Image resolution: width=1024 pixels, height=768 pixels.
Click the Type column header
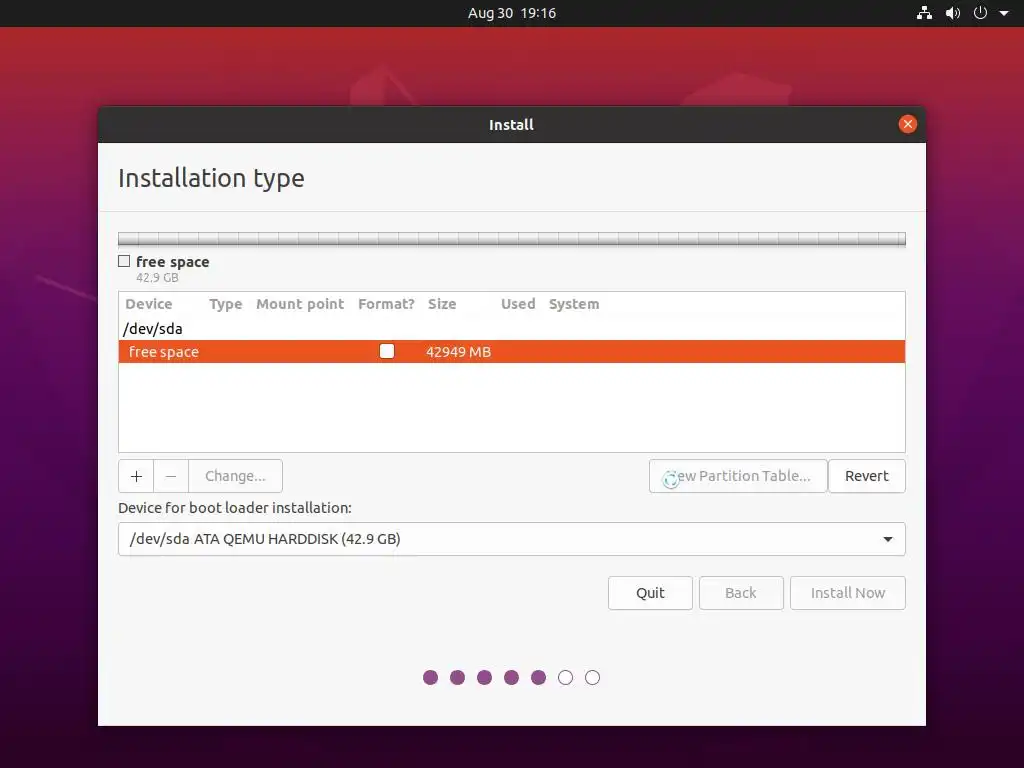click(x=225, y=304)
